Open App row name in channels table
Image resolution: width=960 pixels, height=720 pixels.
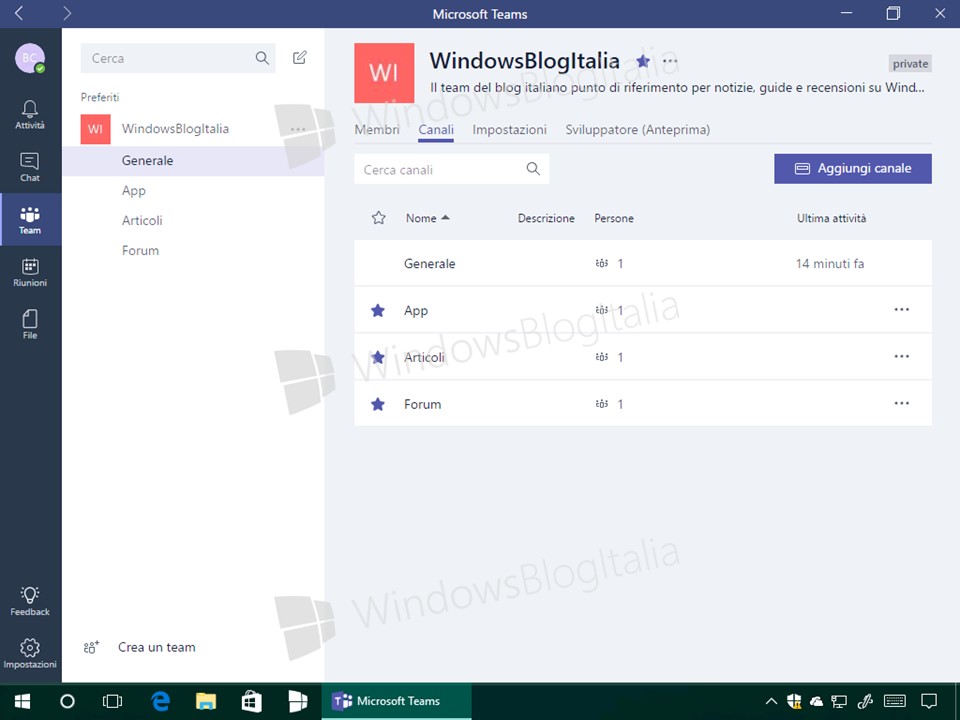pos(416,310)
